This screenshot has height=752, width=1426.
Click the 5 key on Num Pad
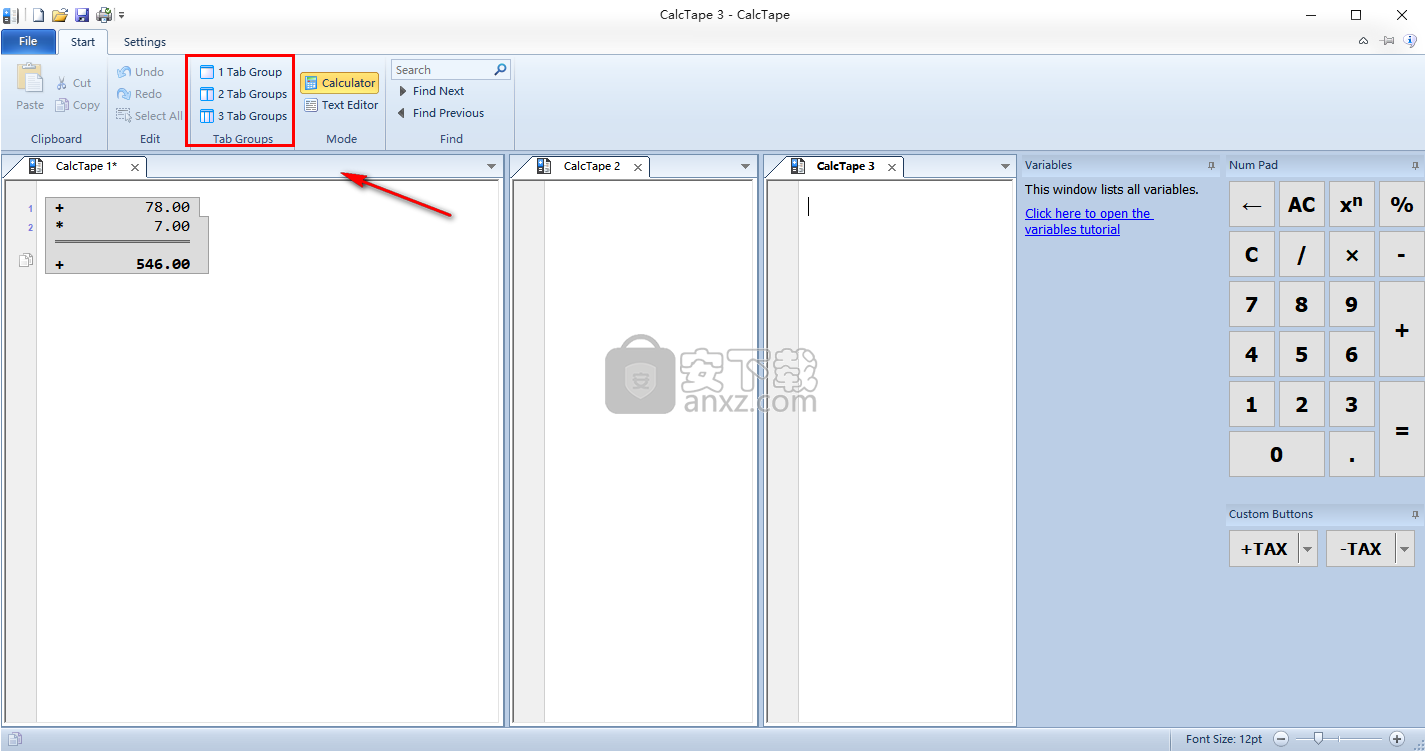coord(1301,355)
